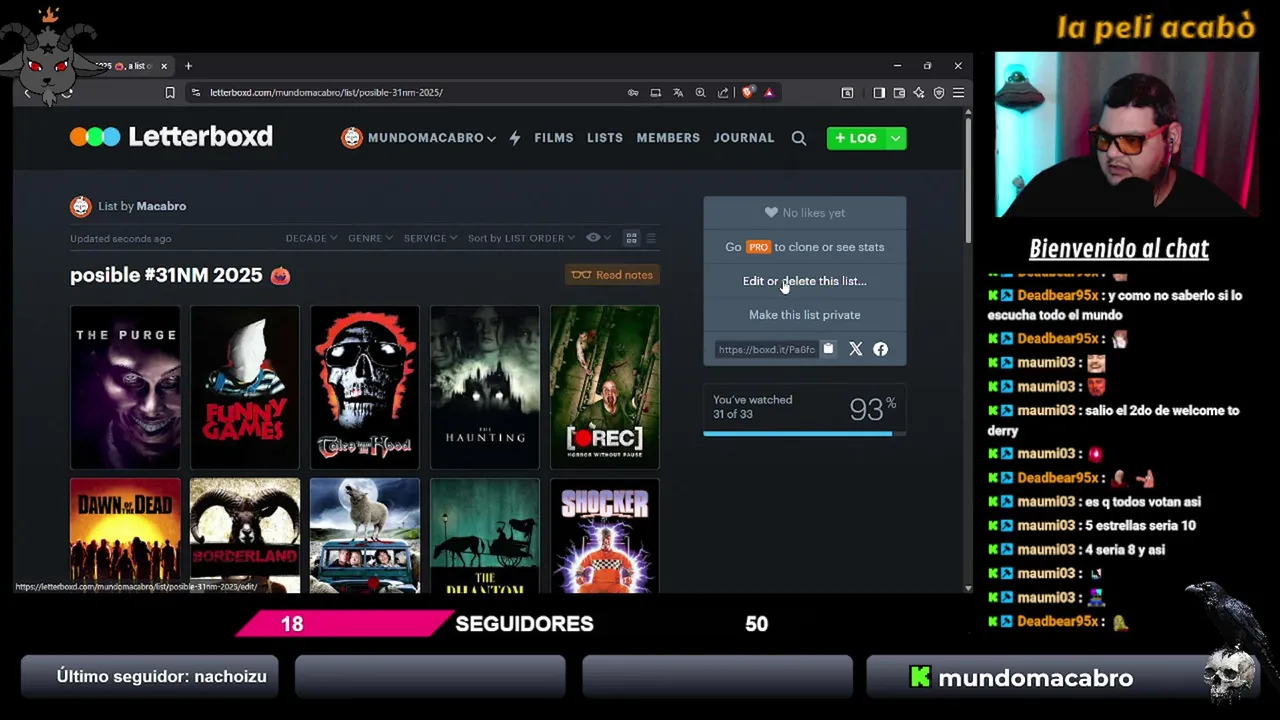The width and height of the screenshot is (1280, 720).
Task: Open the MEMBERS menu
Action: click(668, 138)
